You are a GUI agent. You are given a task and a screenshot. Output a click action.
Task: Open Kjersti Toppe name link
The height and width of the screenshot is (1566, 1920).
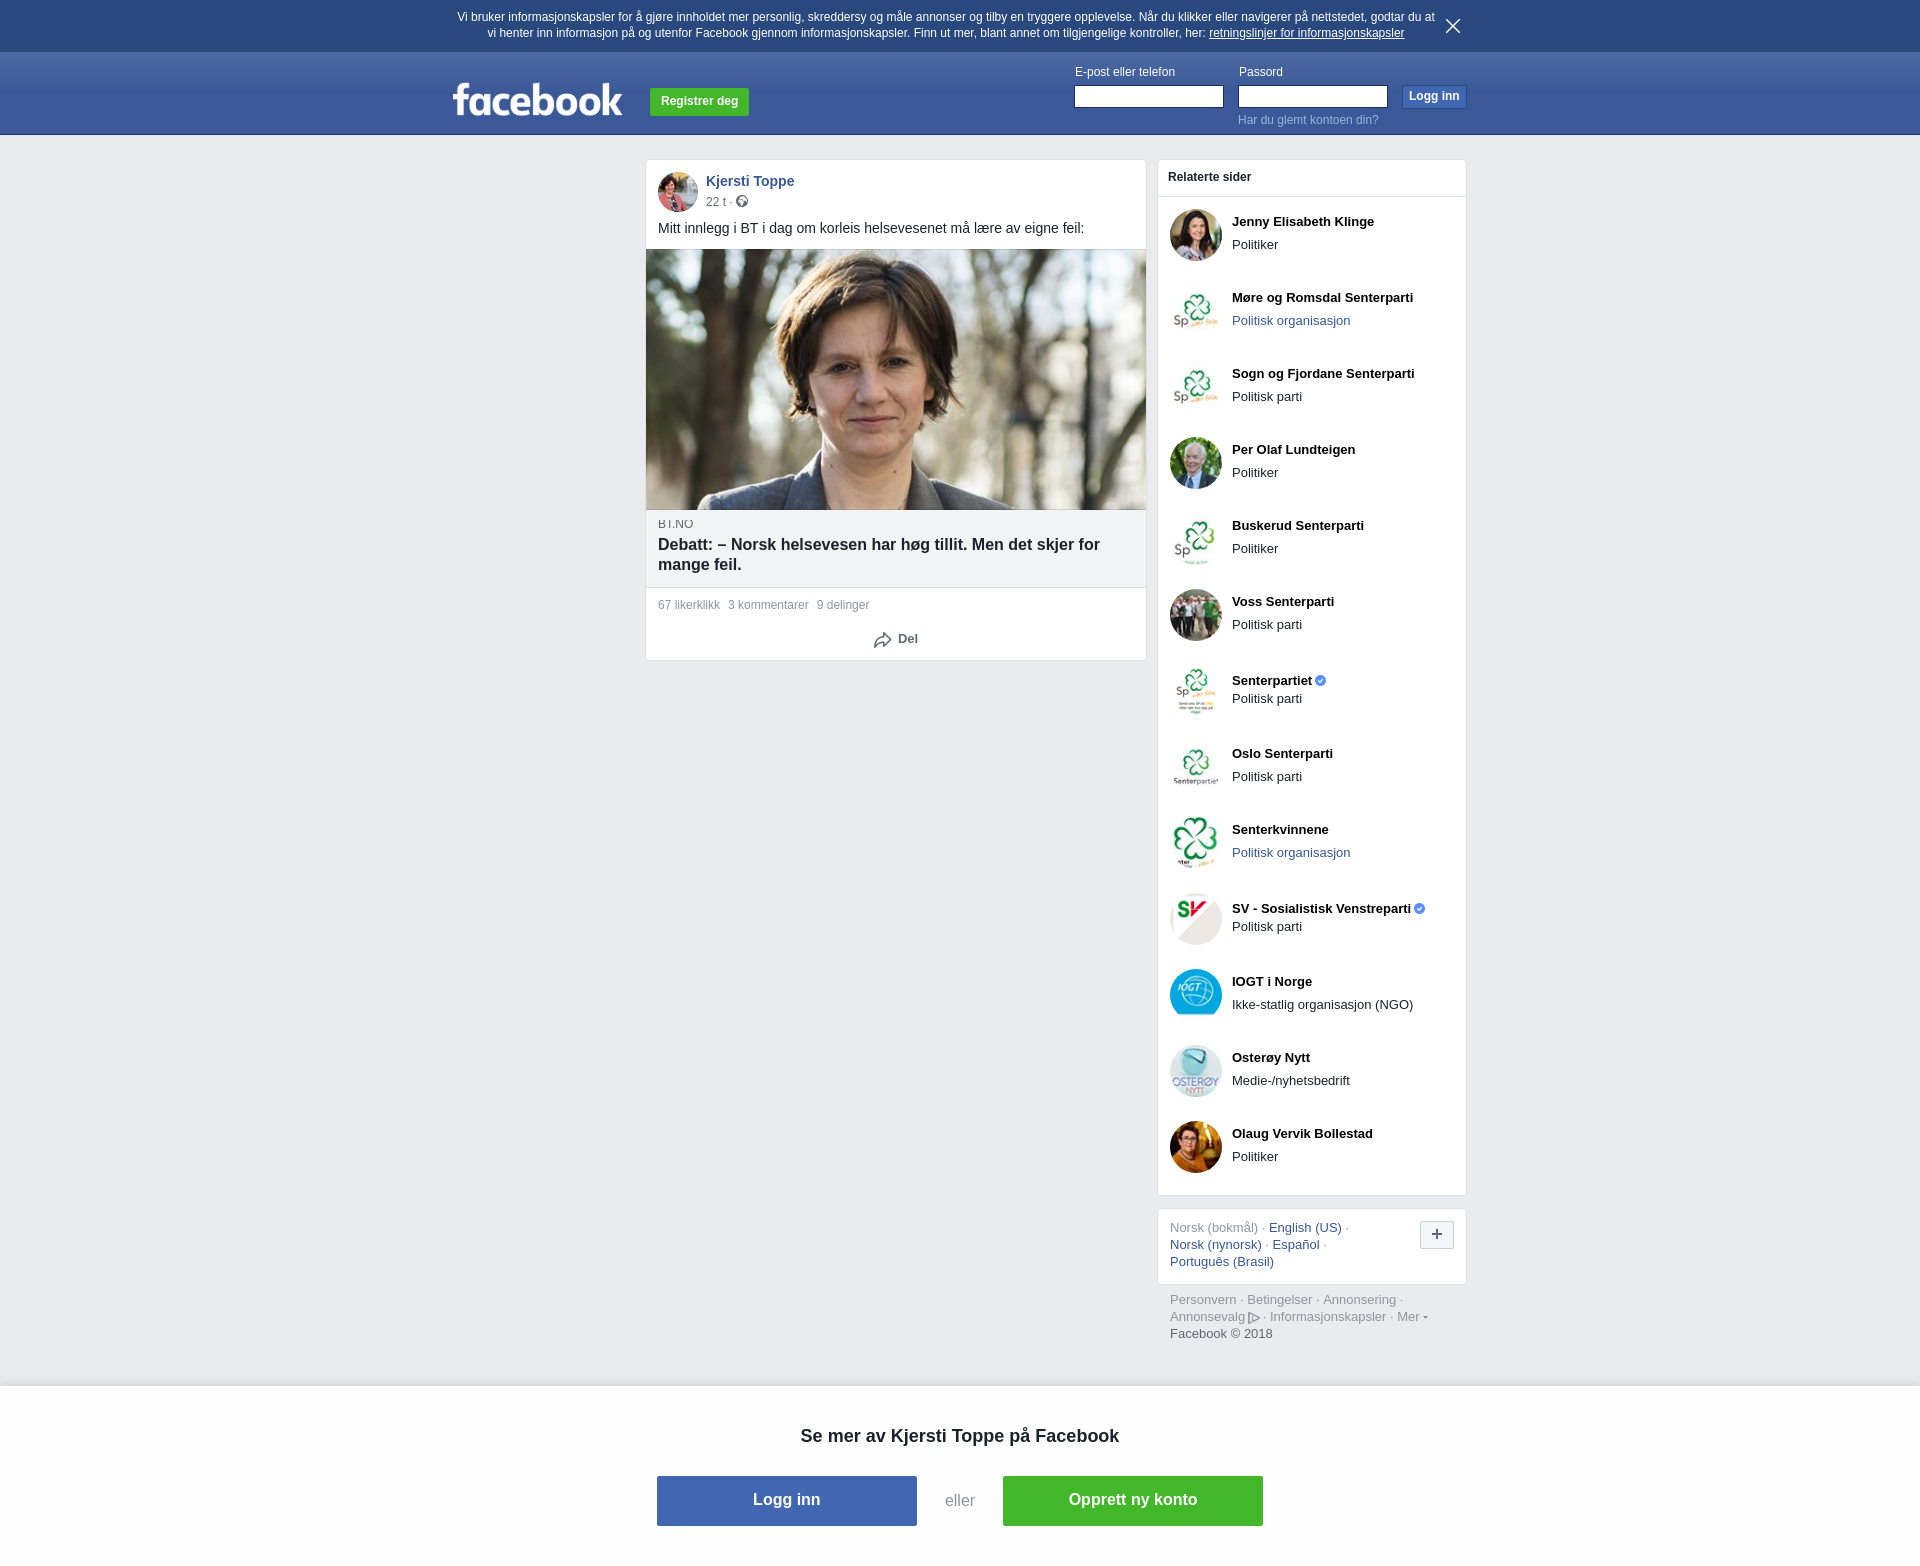[750, 181]
